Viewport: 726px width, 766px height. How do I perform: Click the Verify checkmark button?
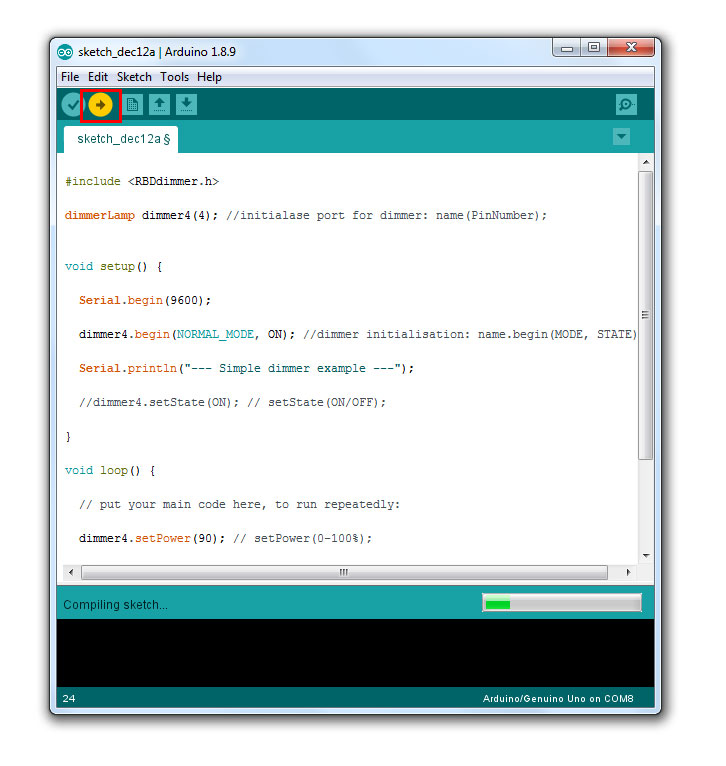point(73,105)
